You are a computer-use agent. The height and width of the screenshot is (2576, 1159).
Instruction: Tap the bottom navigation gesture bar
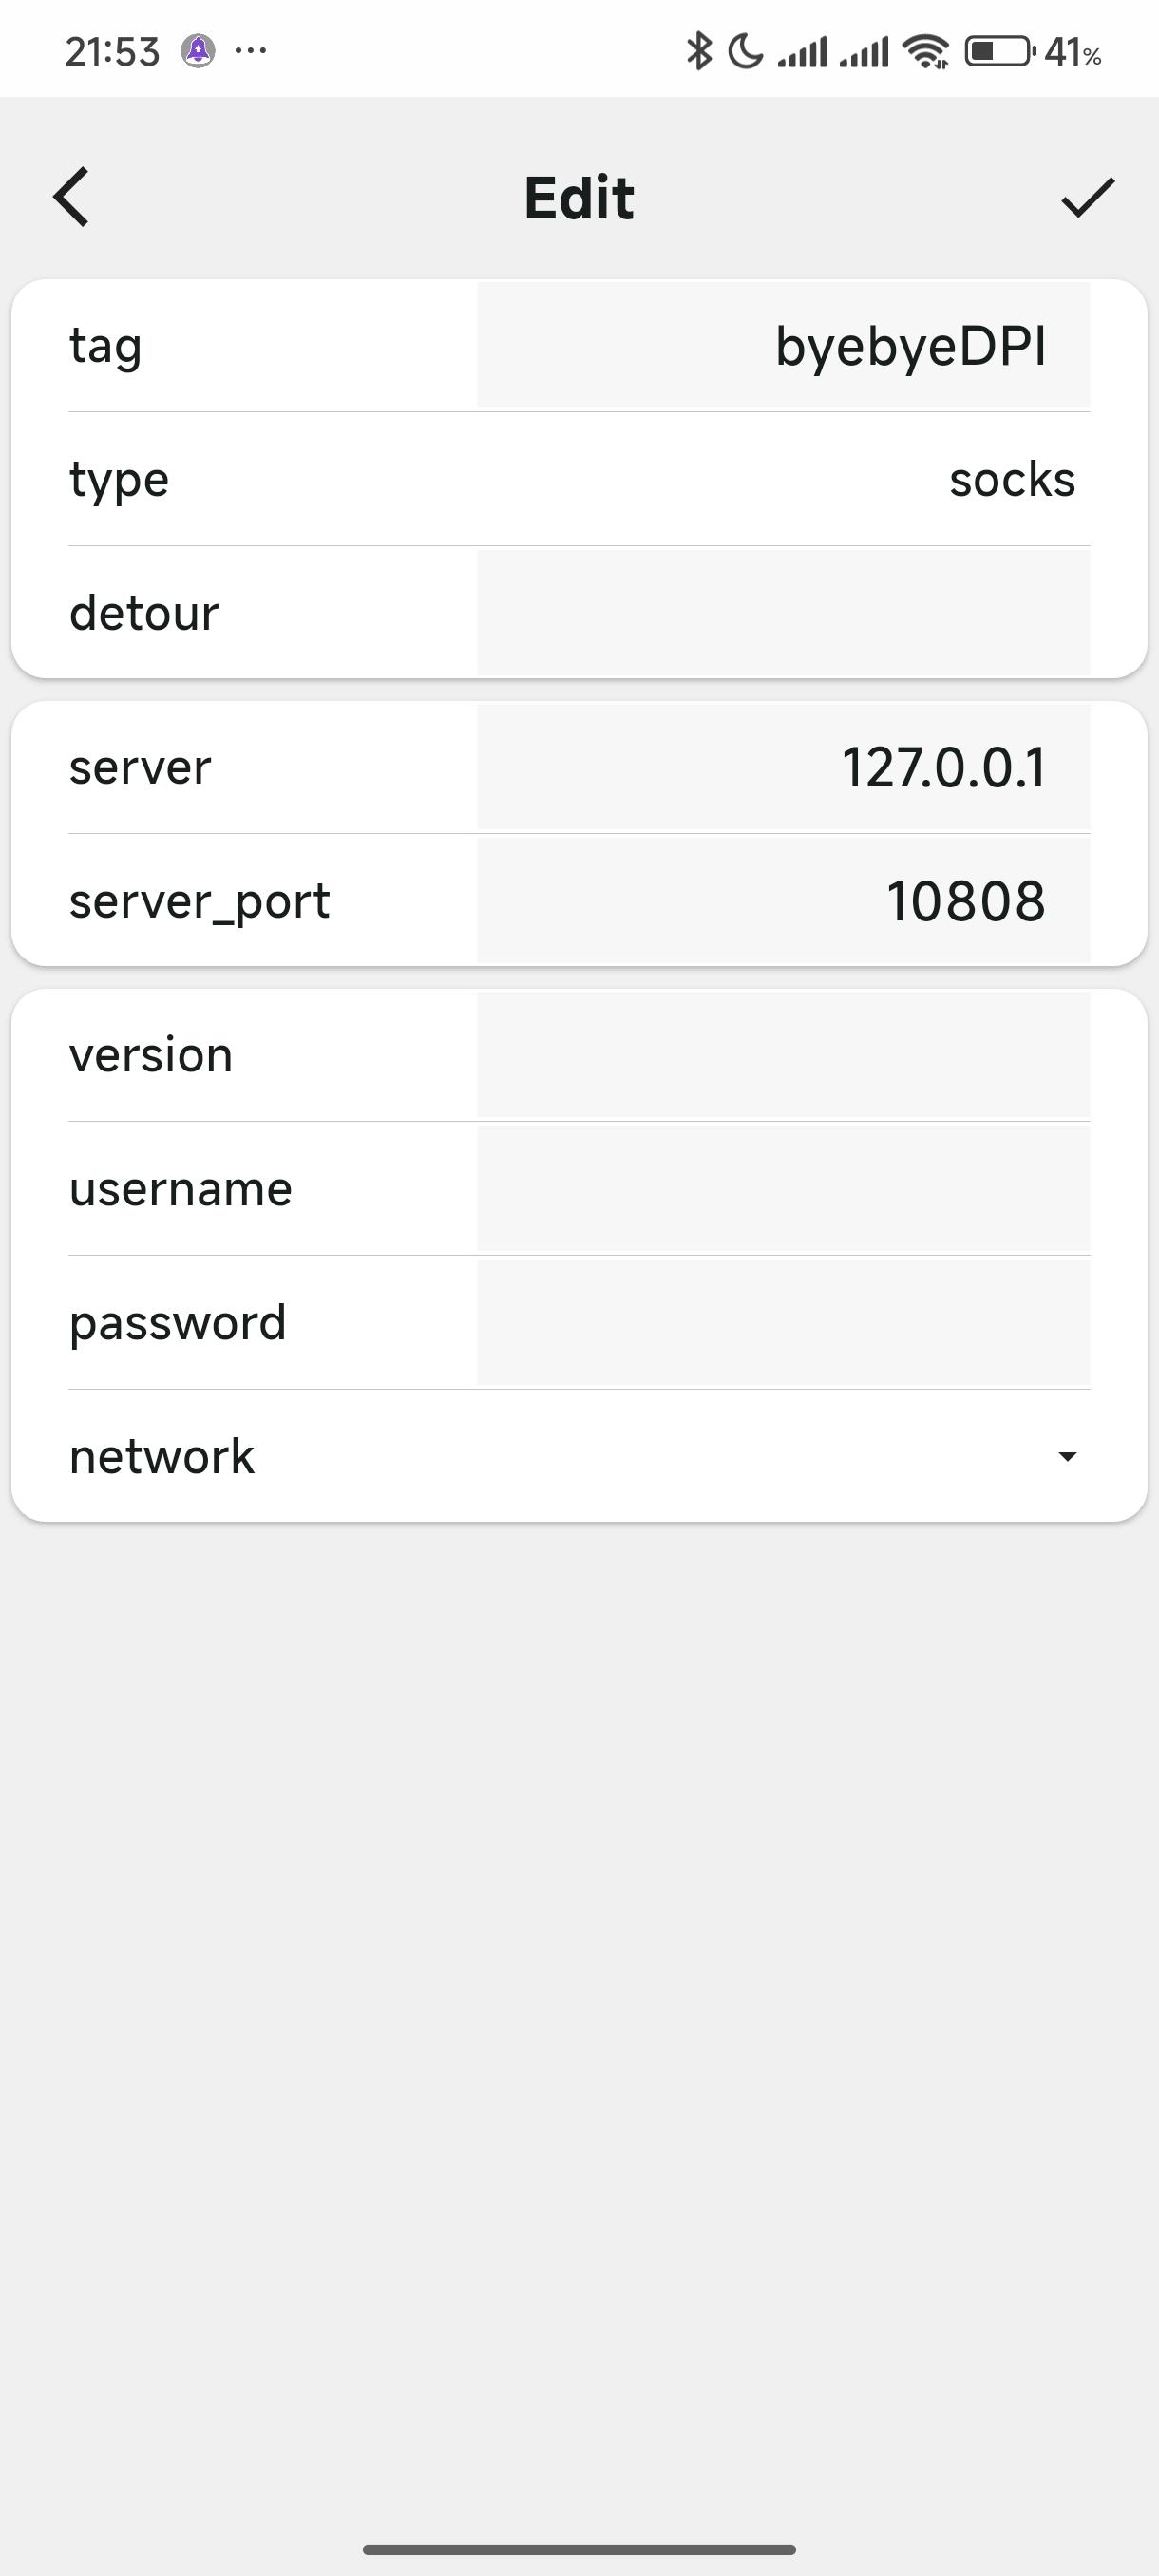point(579,2549)
